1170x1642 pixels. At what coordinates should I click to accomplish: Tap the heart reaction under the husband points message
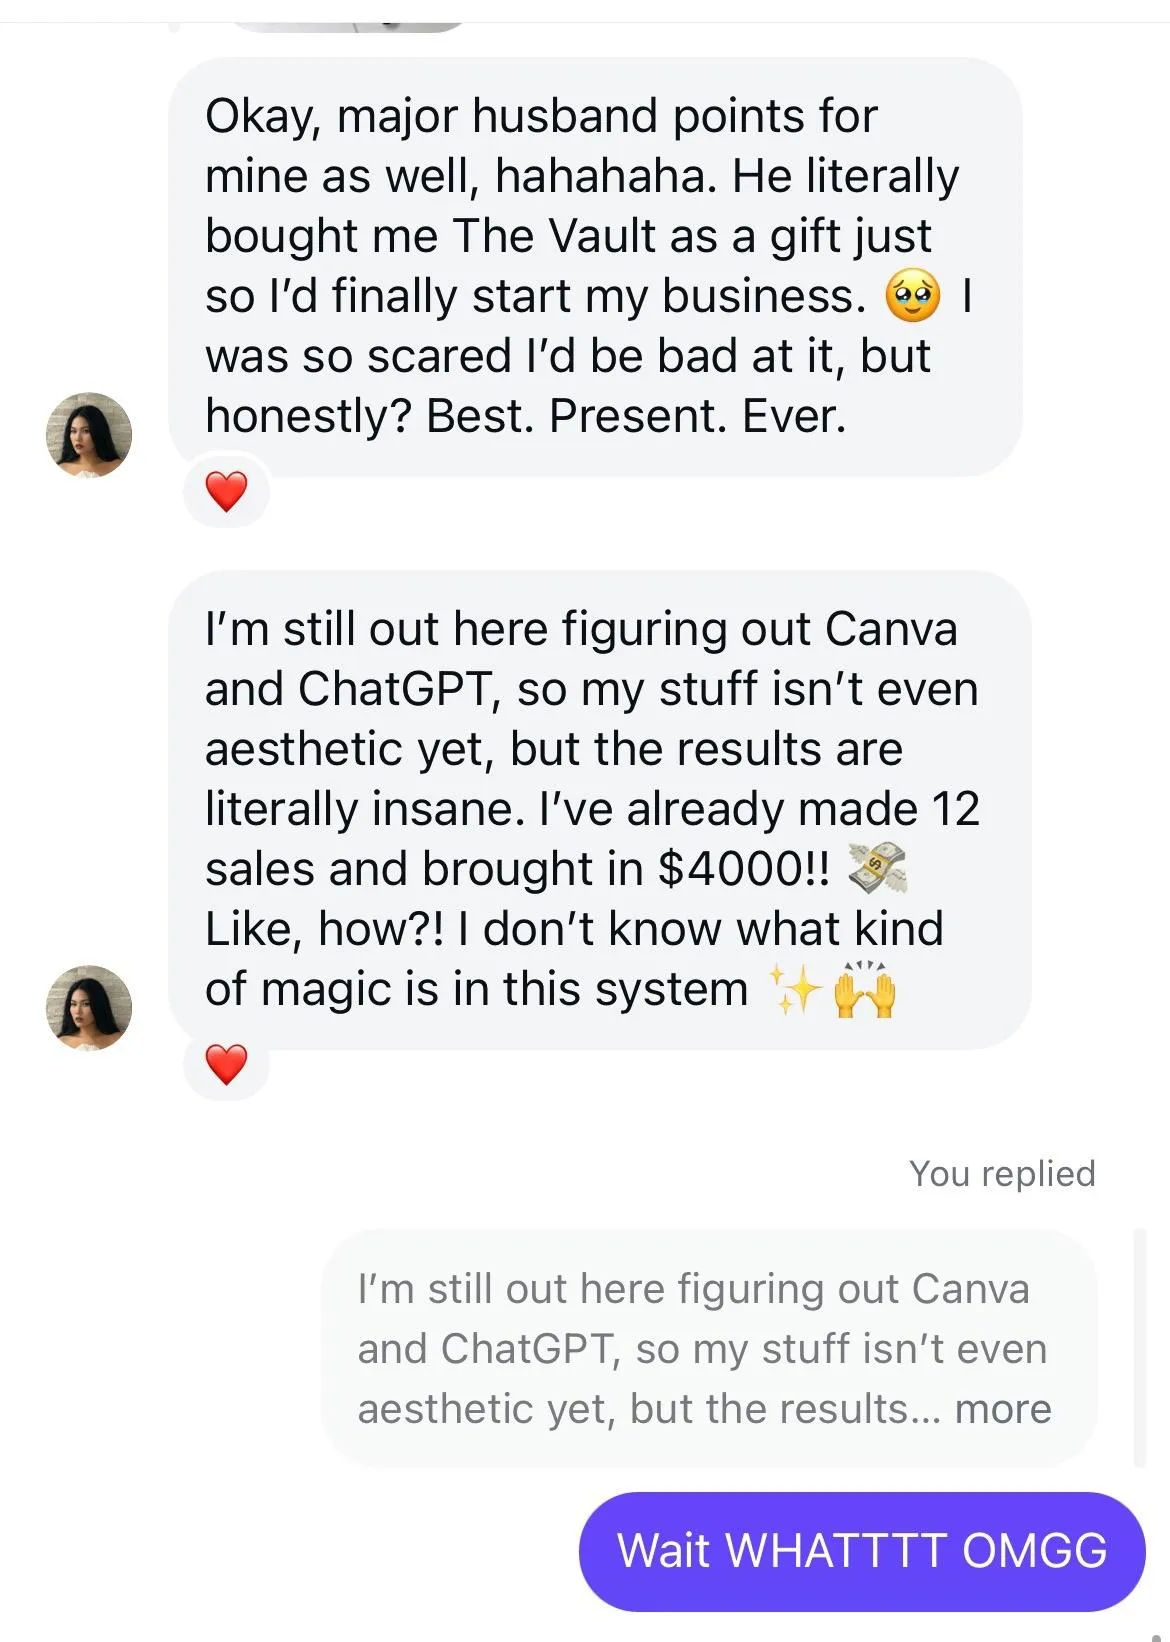(x=226, y=491)
